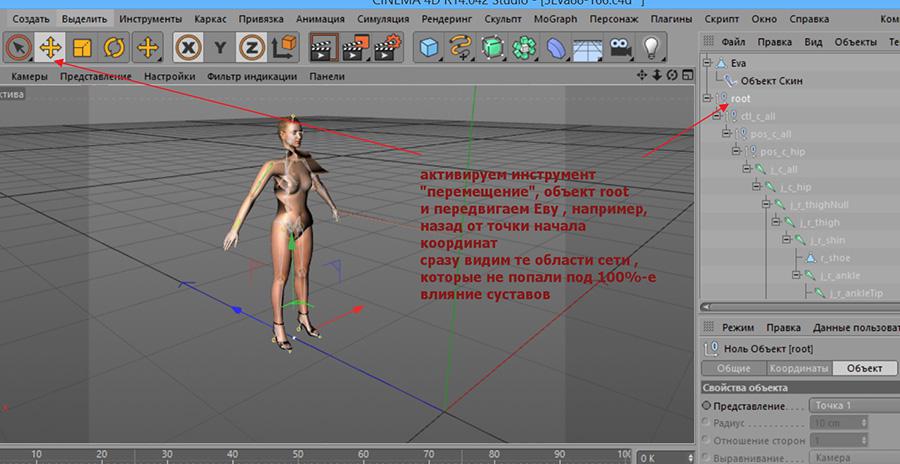Add a Cube primitive object
This screenshot has width=900, height=464.
coord(429,47)
